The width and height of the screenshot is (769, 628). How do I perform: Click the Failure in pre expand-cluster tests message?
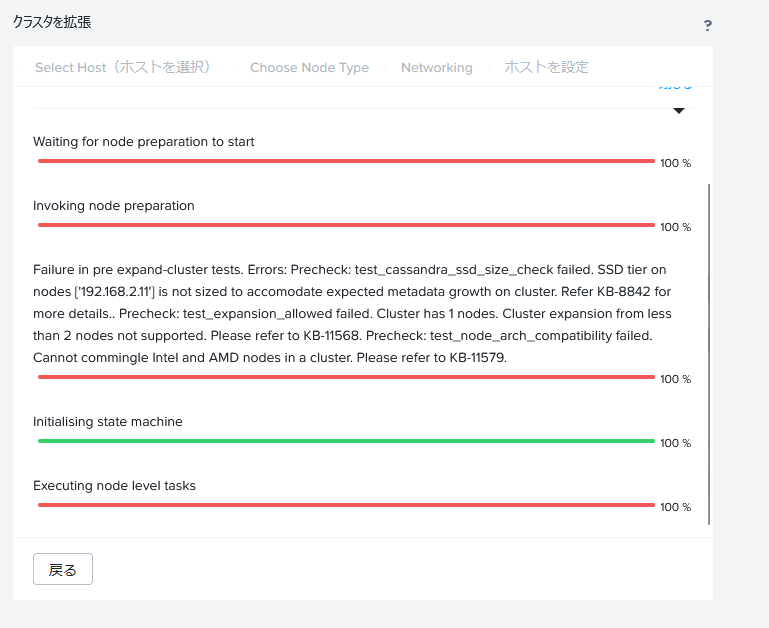pos(352,314)
